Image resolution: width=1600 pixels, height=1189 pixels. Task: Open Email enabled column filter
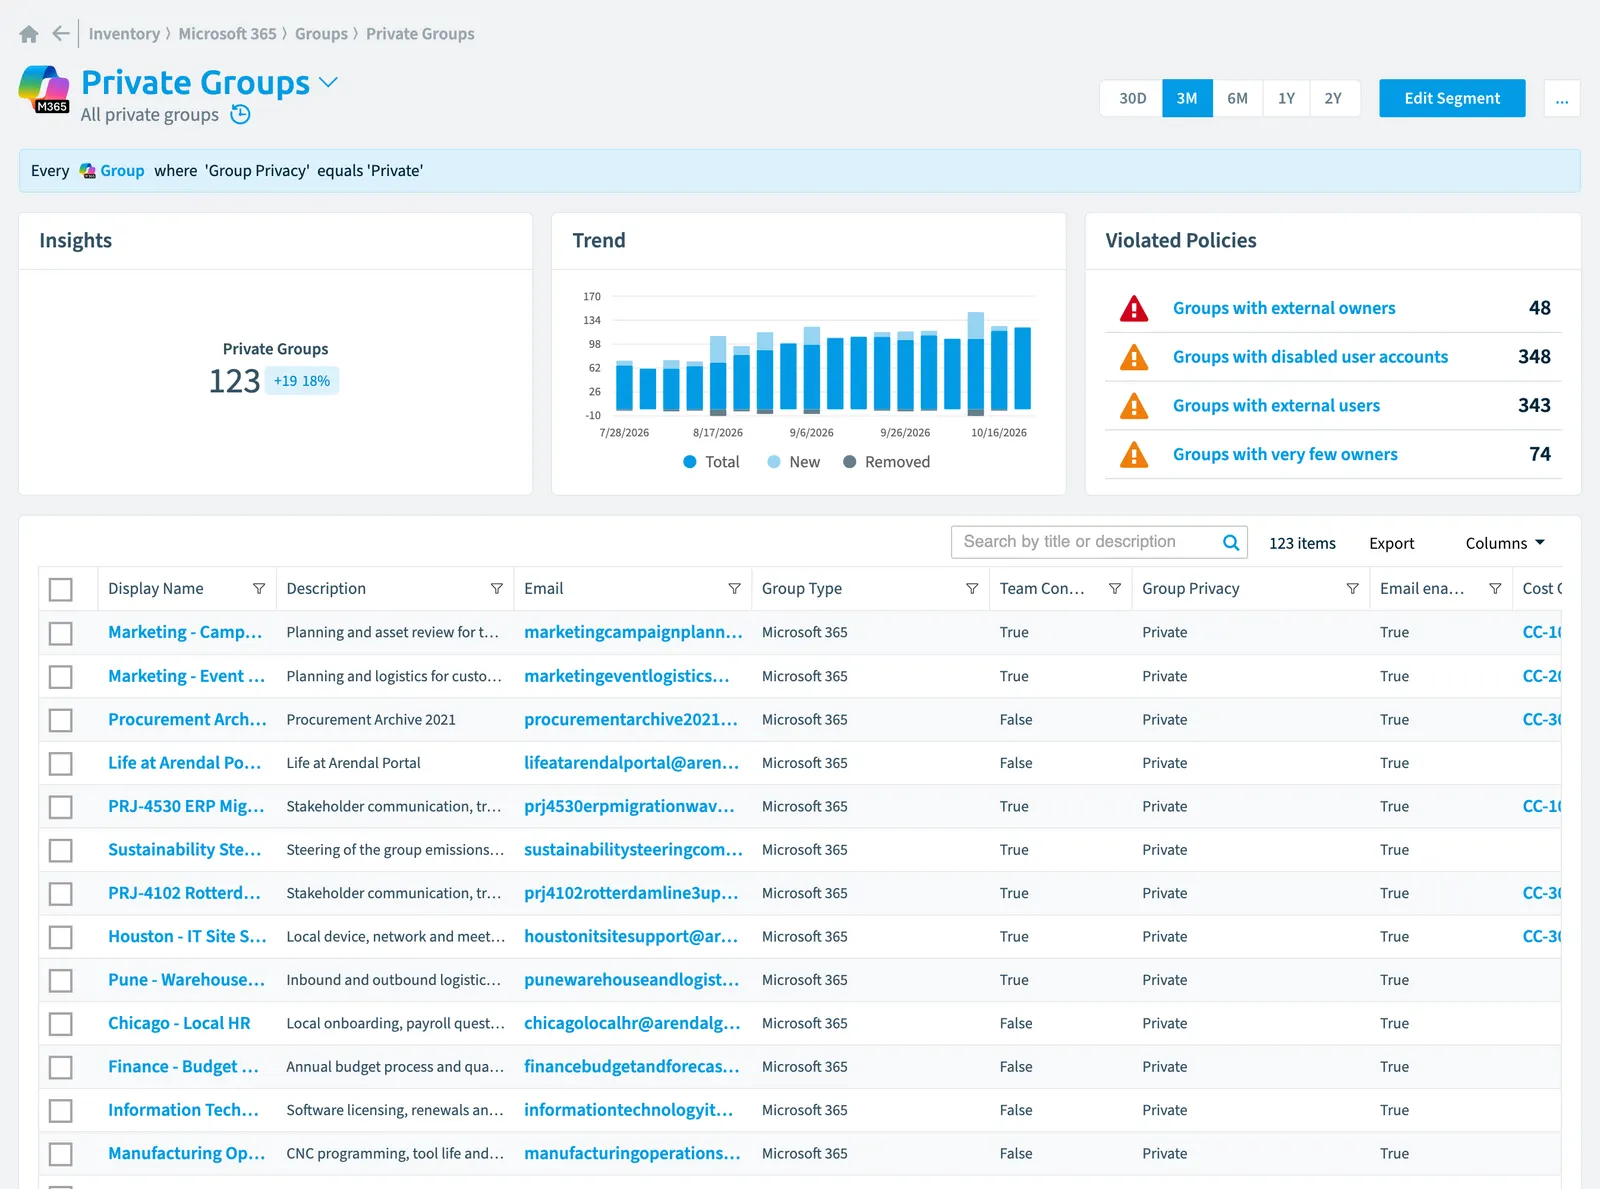[x=1495, y=589]
